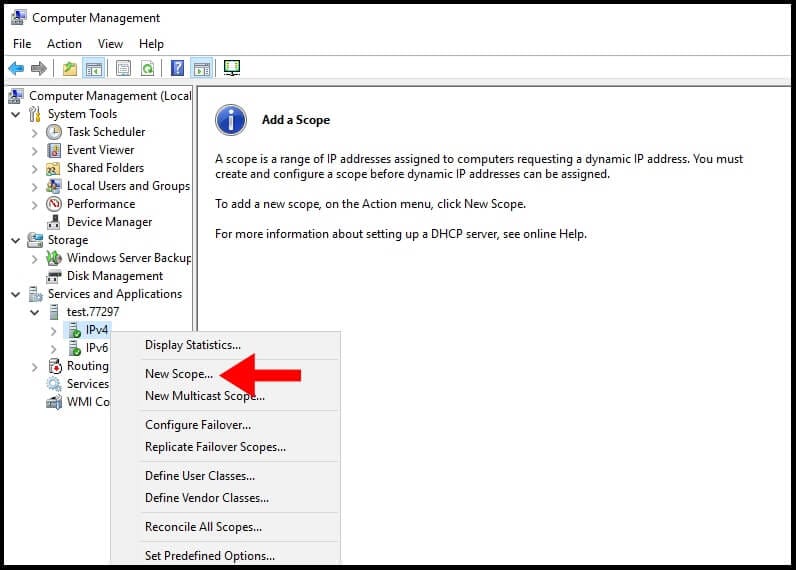Choose Replicate Failover Scopes entry

225,447
